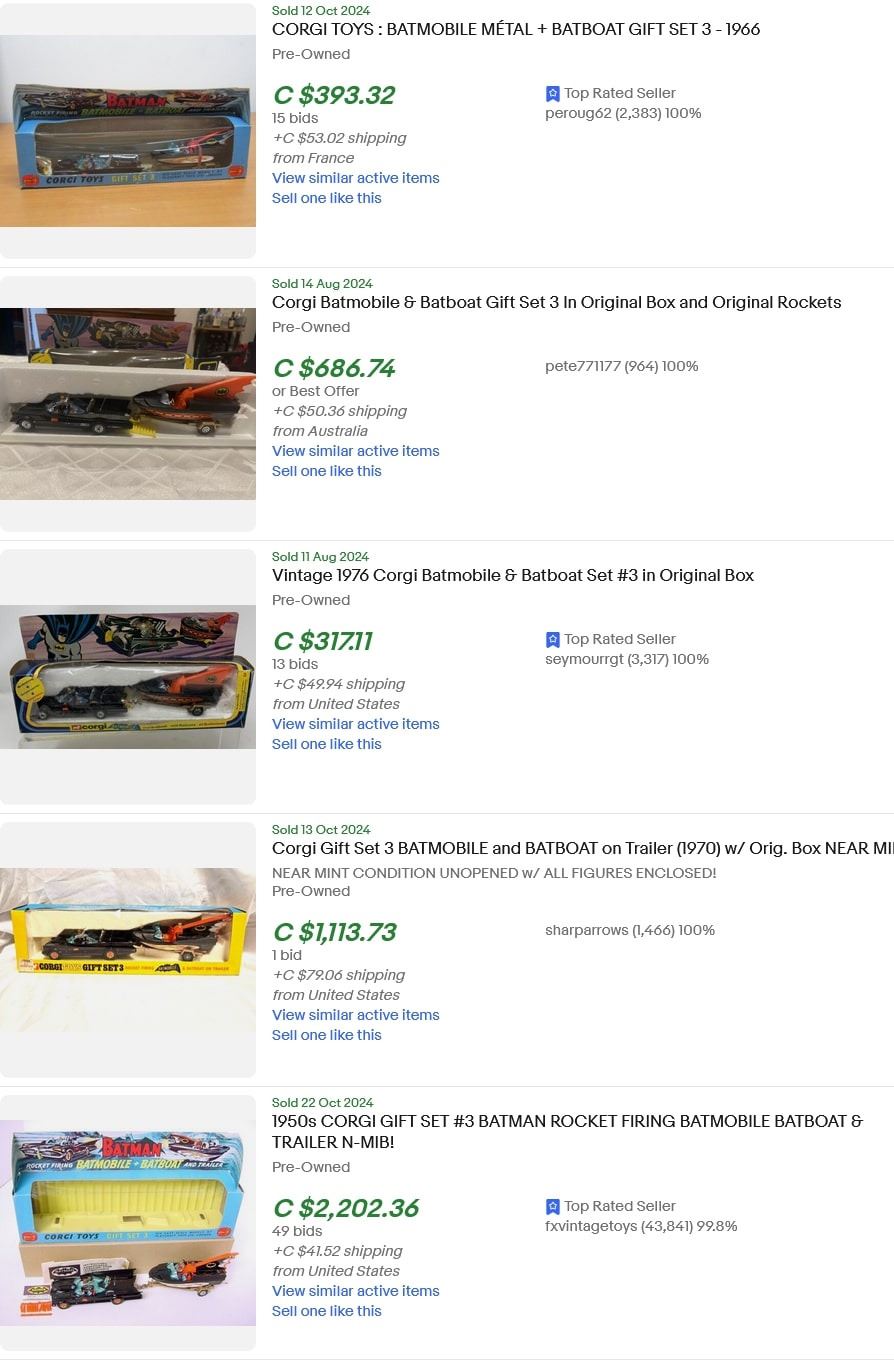
Task: Open the CORGI TOYS Batmobile Métal listing thumbnail
Action: pyautogui.click(x=128, y=131)
